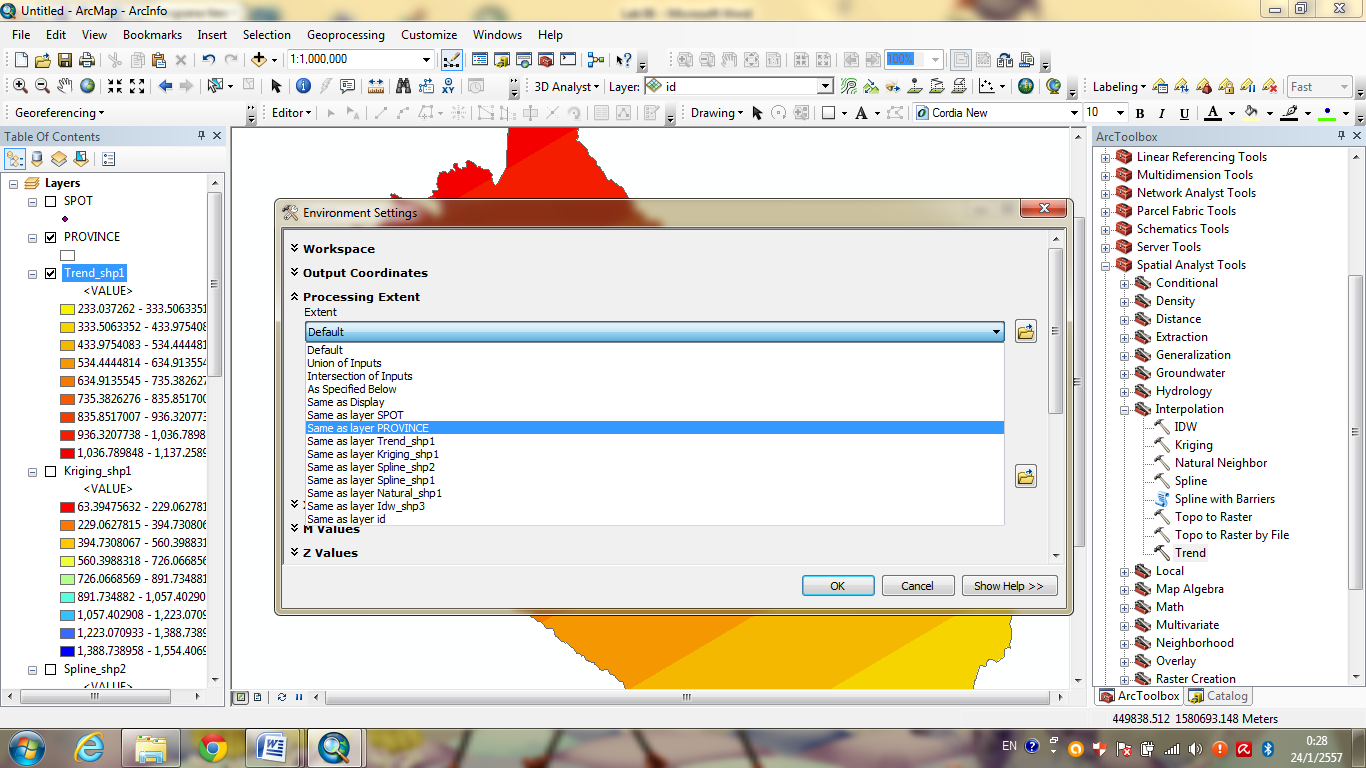Screen dimensions: 1366x768
Task: Click Fixed Zoom In icon
Action: click(115, 86)
